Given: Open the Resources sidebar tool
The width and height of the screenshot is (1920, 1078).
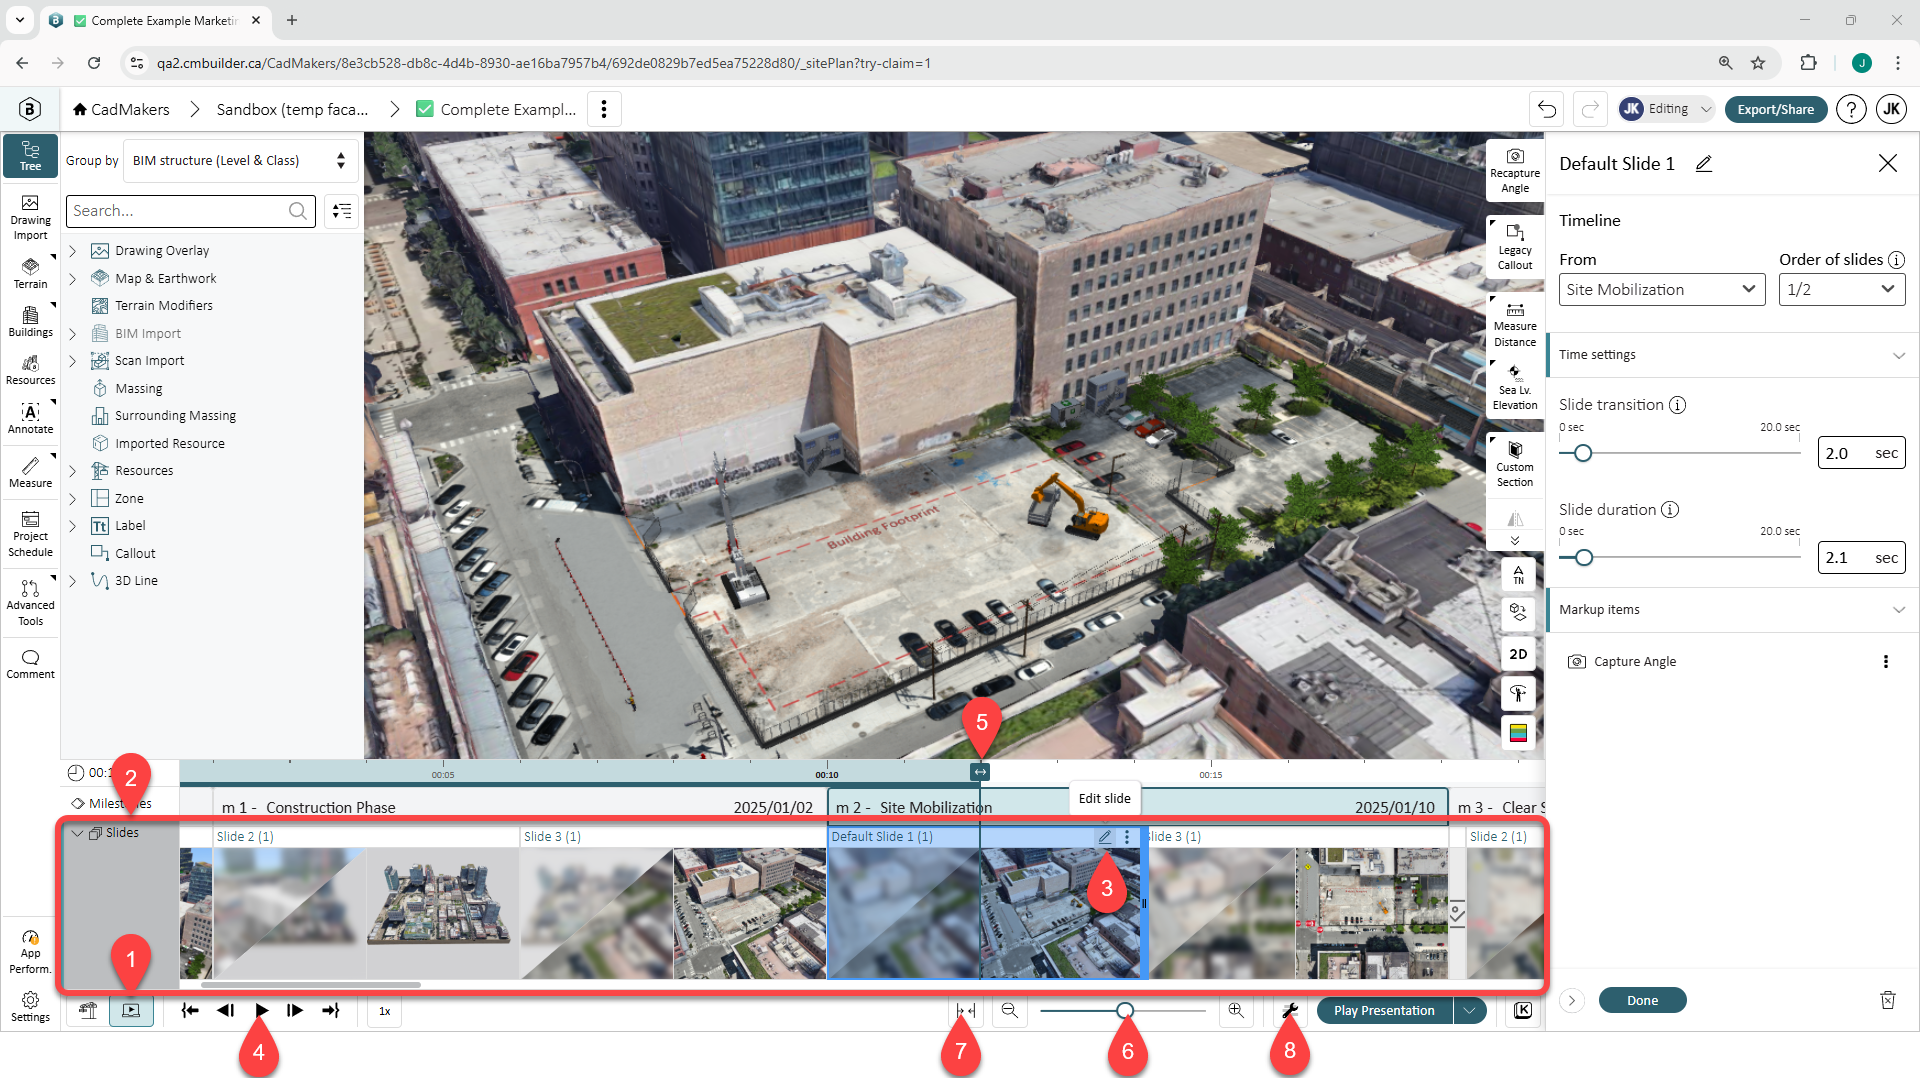Looking at the screenshot, I should pyautogui.click(x=30, y=369).
